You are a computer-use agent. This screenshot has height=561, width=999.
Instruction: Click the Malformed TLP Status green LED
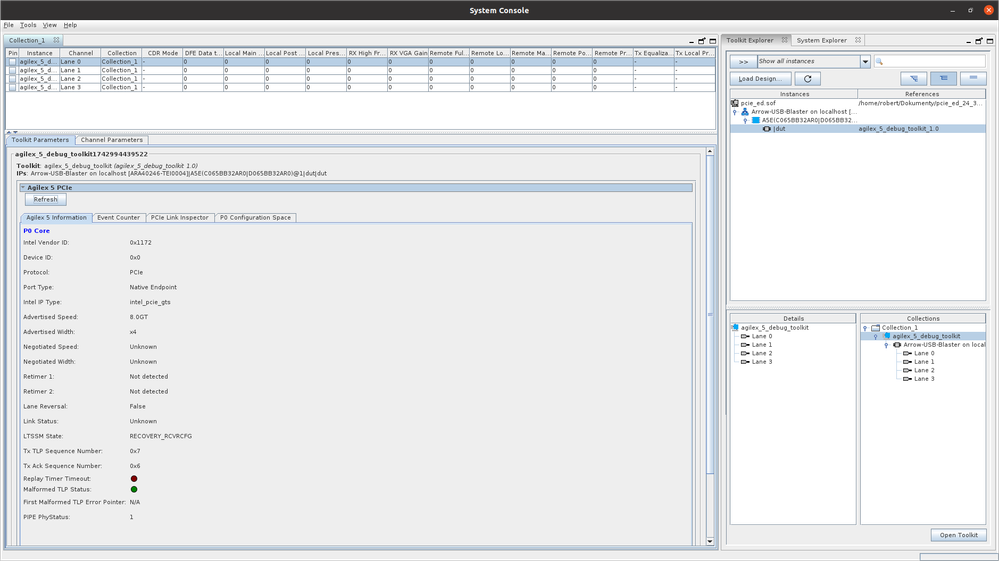[134, 490]
